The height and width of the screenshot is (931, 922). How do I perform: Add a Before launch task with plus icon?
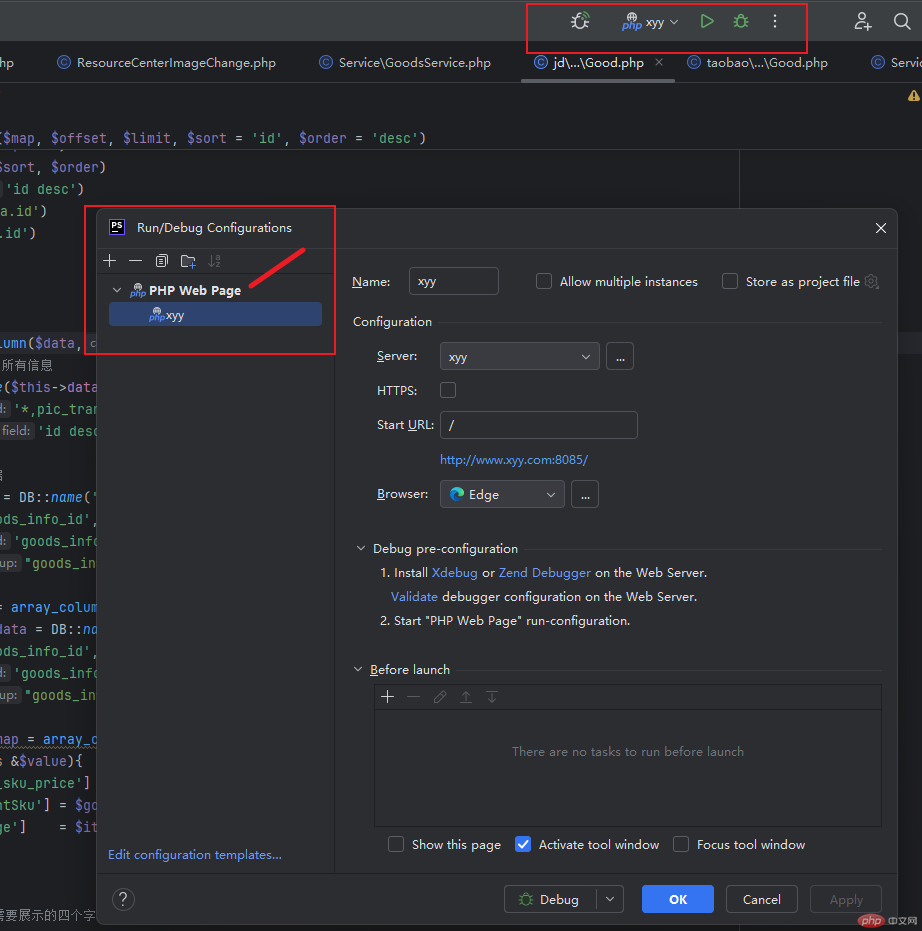coord(388,696)
